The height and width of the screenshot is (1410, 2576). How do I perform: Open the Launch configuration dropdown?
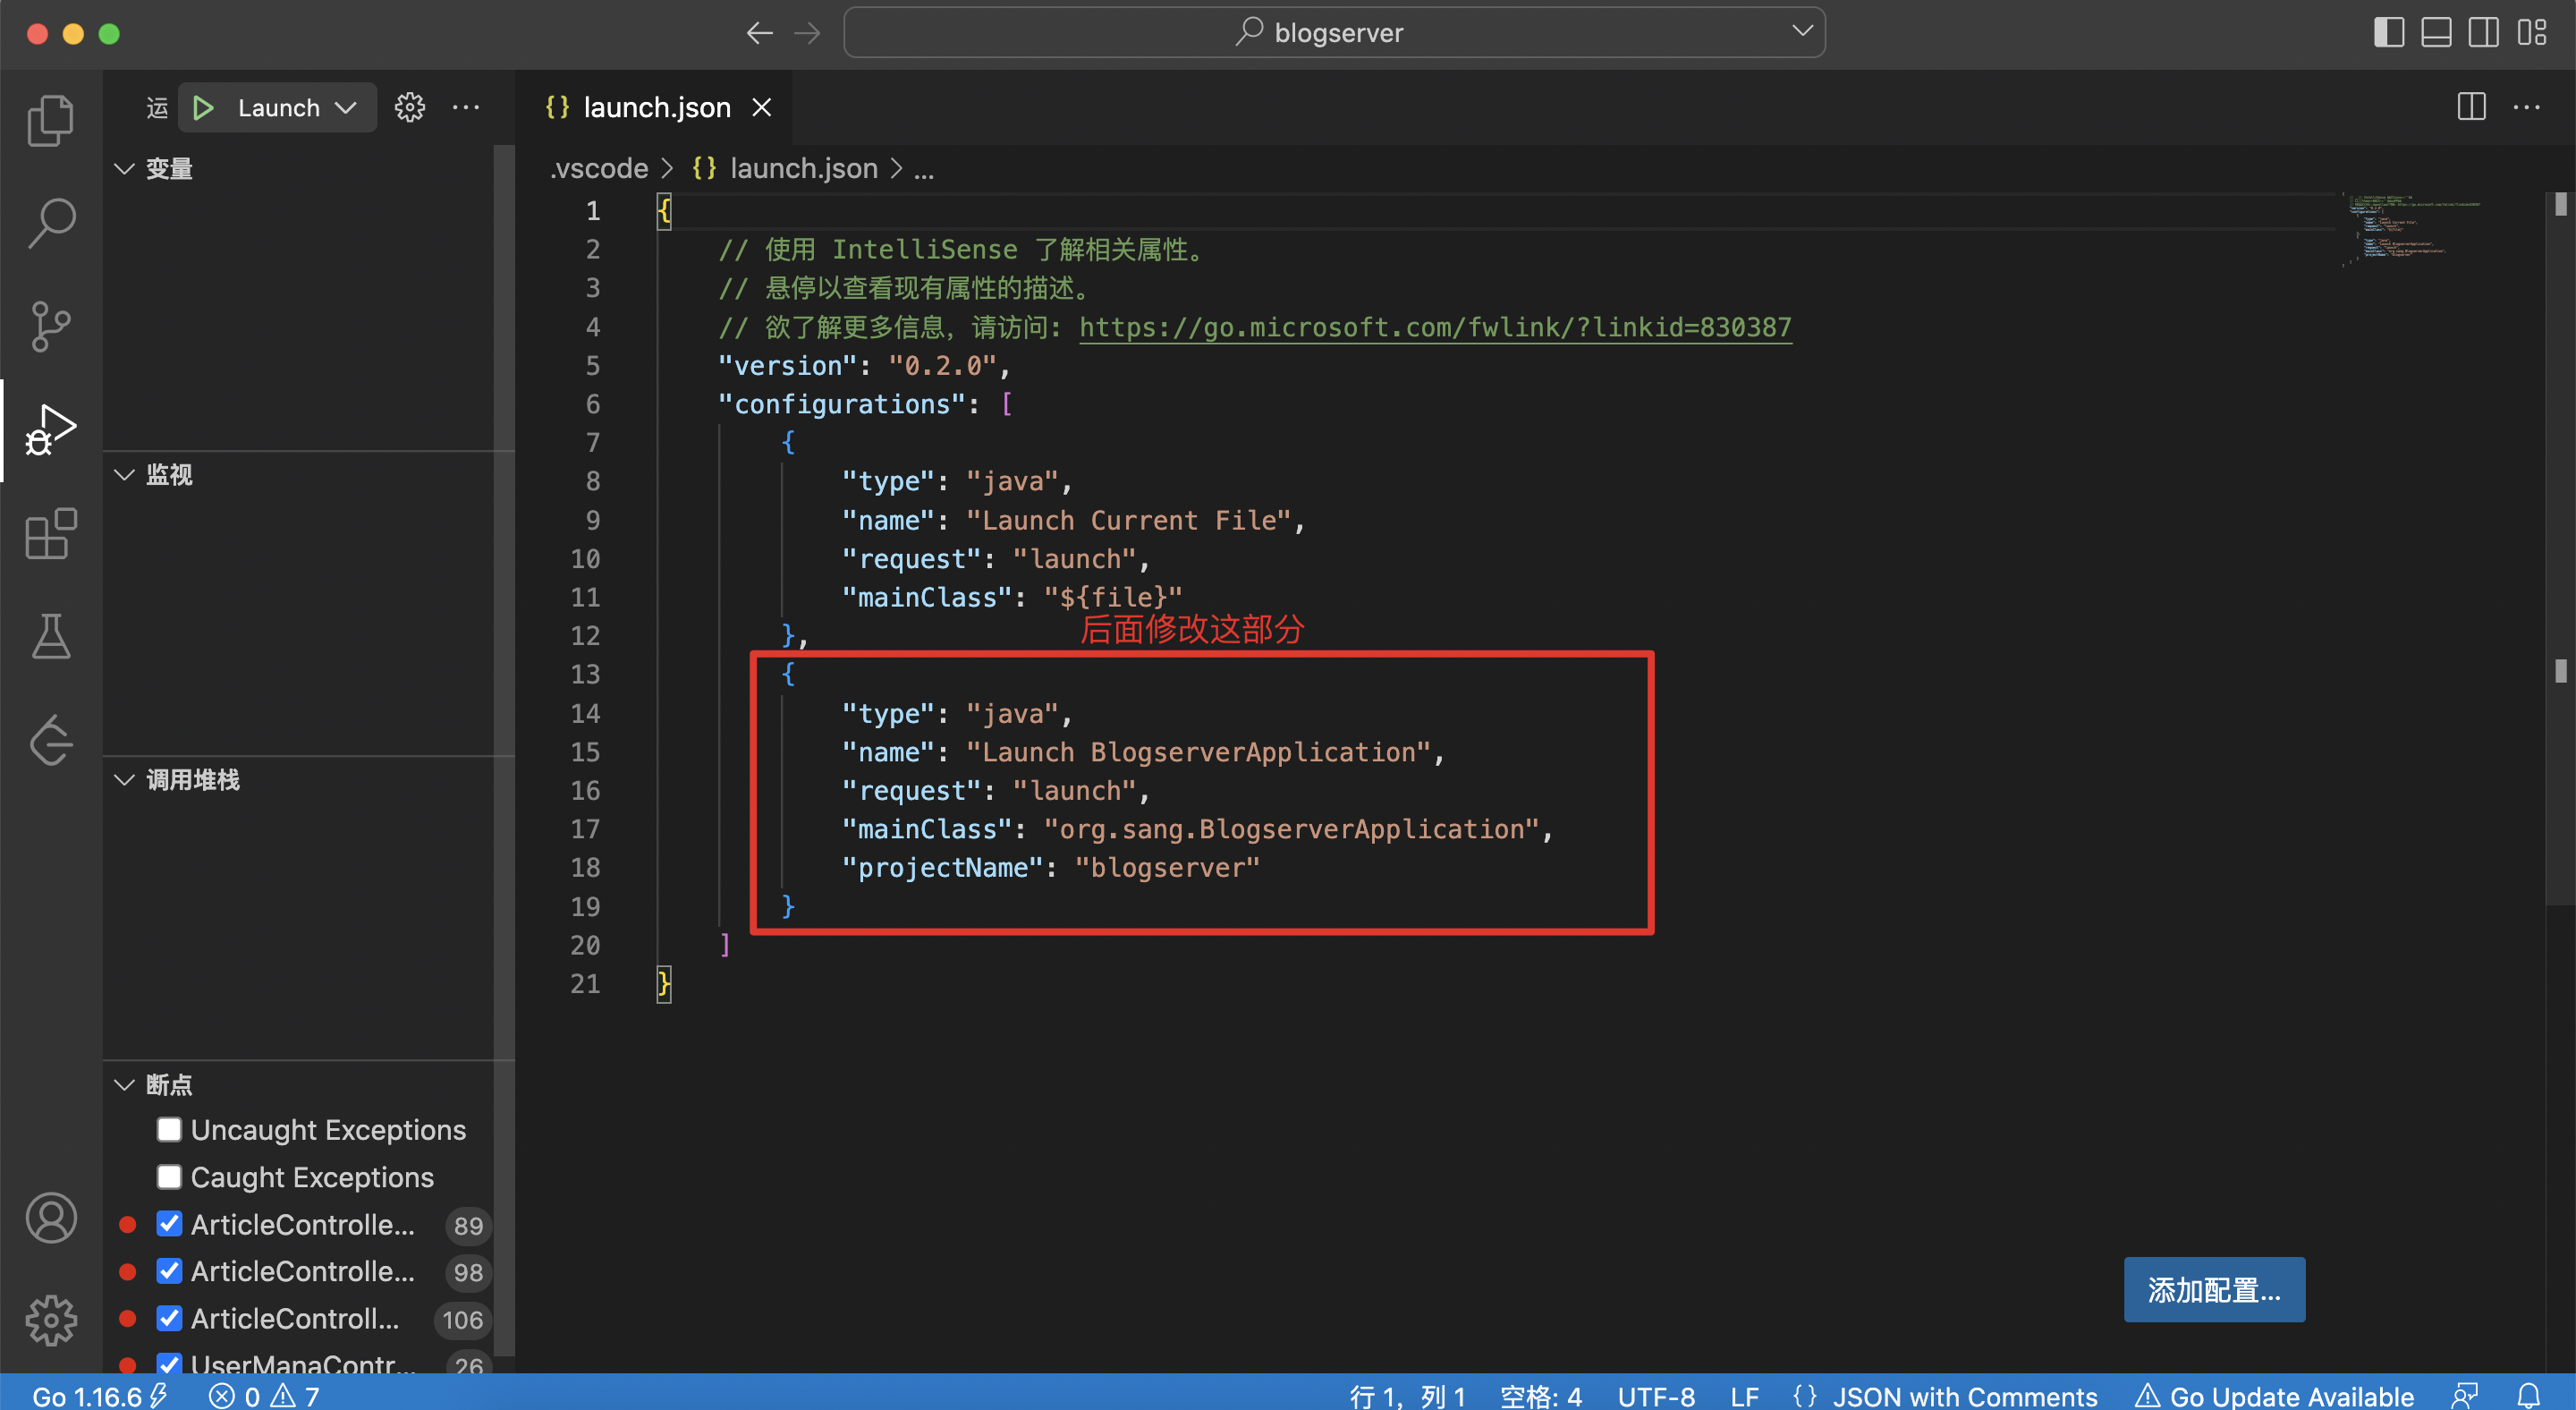(347, 107)
